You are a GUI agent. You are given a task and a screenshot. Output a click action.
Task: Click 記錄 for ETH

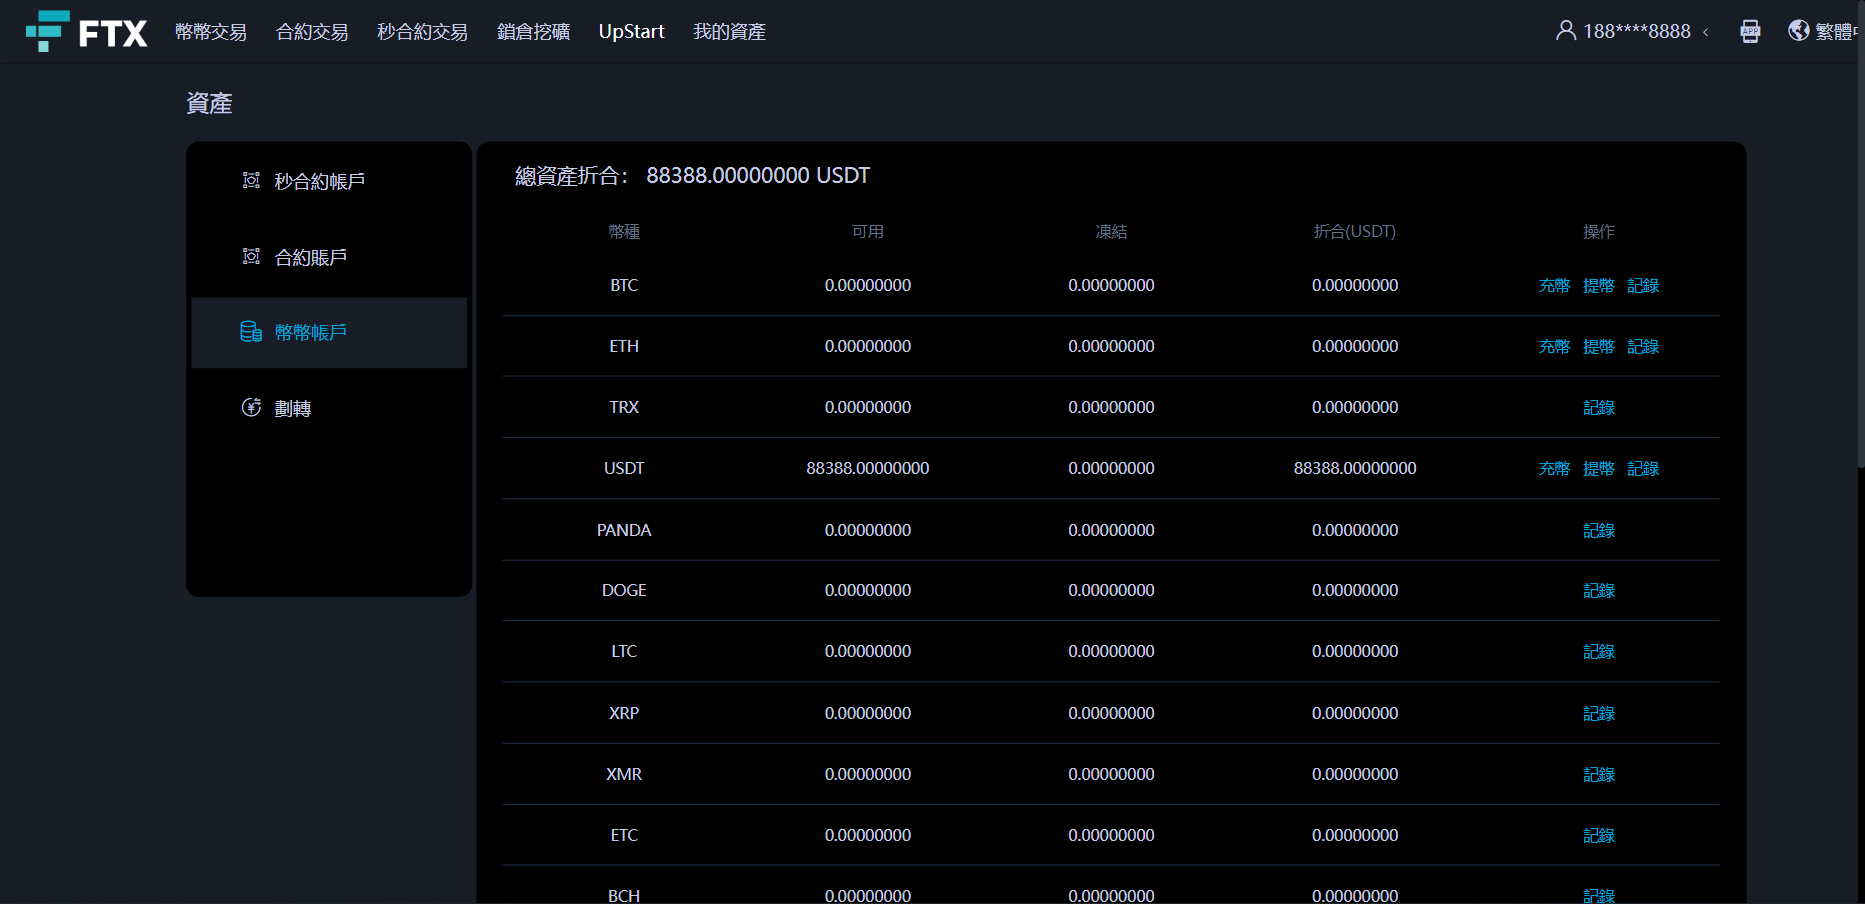(x=1643, y=347)
